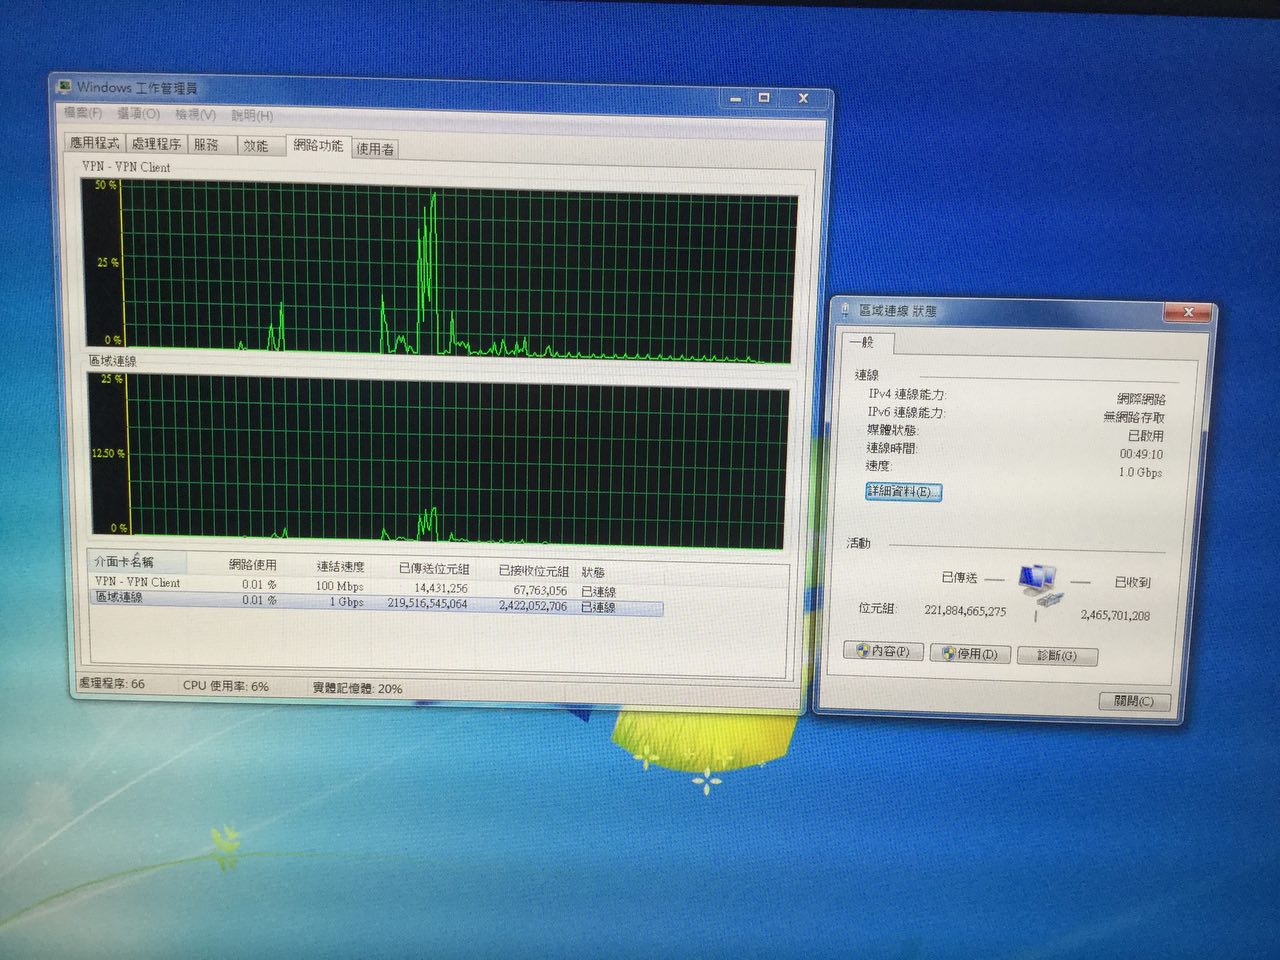Click the "100 Mbps" link speed cell
1280x960 pixels.
[x=340, y=586]
